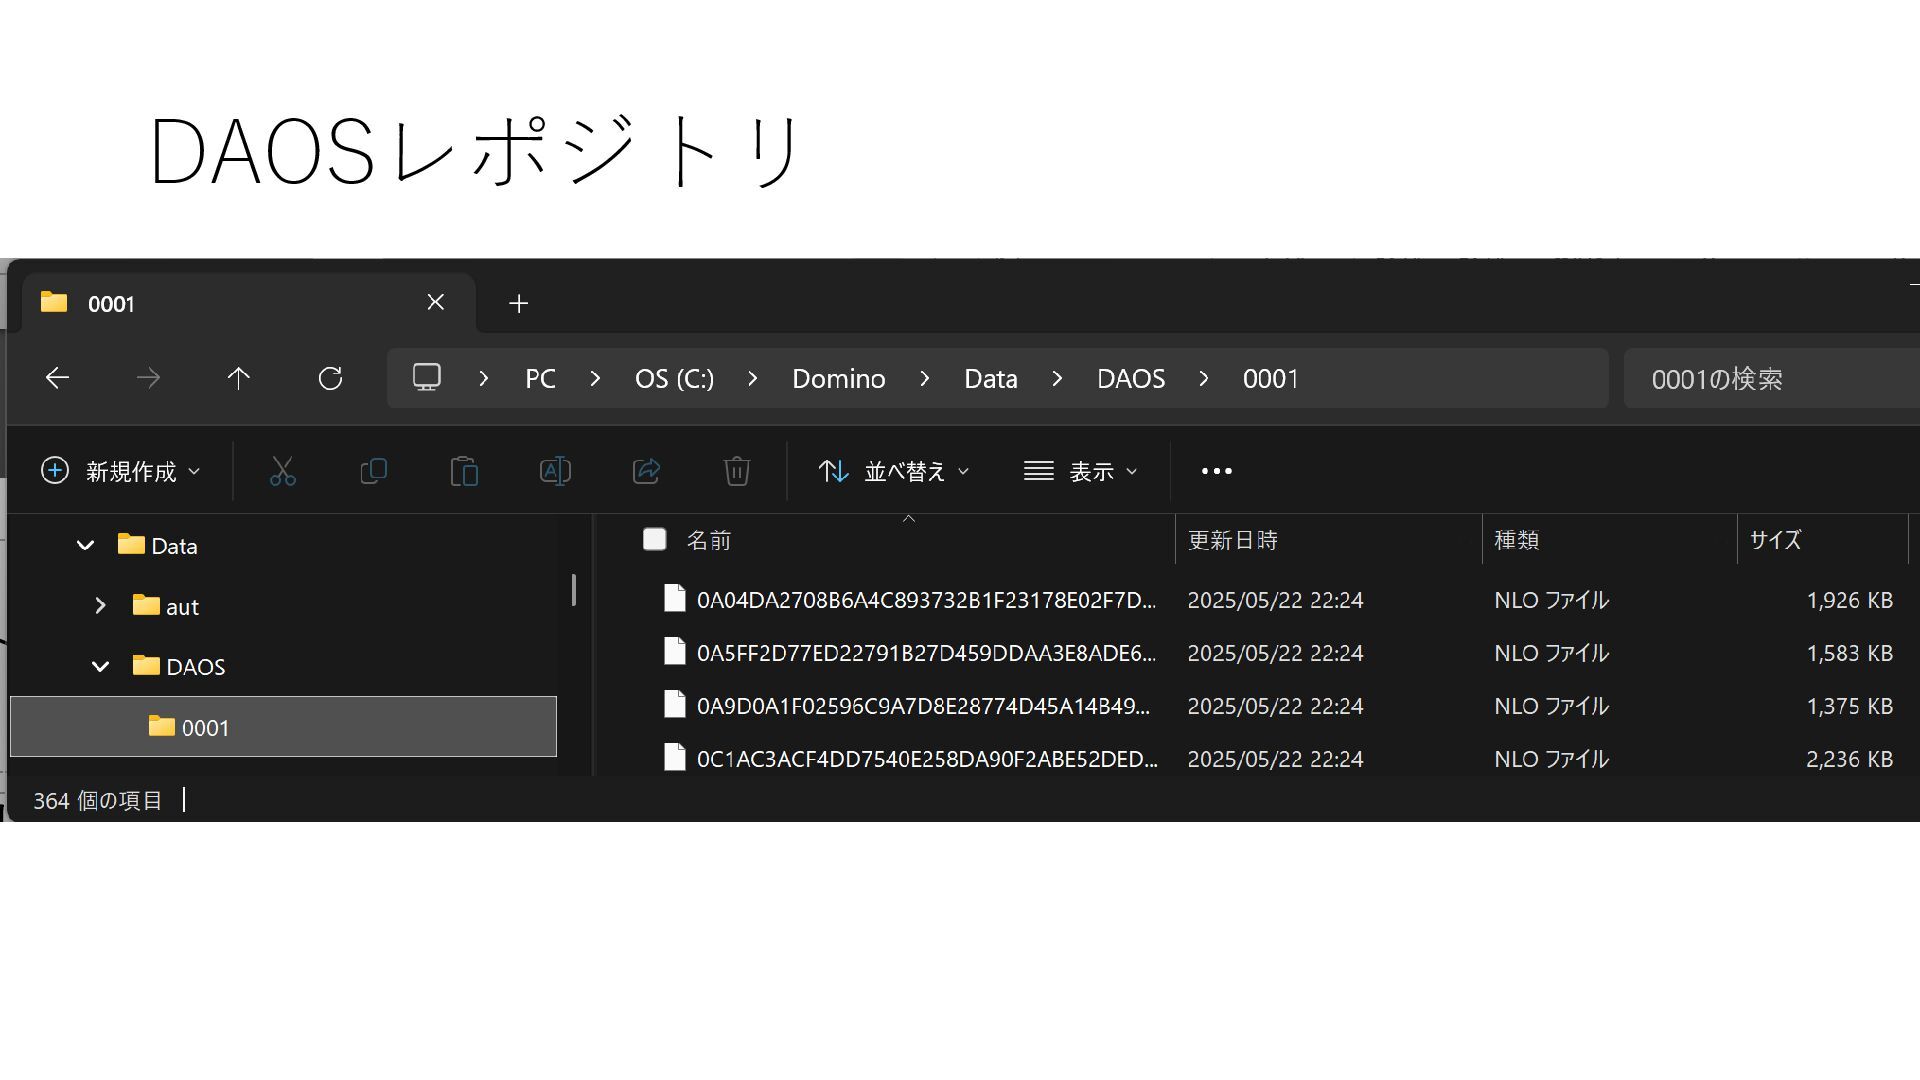Open a new tab with plus button
The height and width of the screenshot is (1080, 1920).
tap(518, 303)
